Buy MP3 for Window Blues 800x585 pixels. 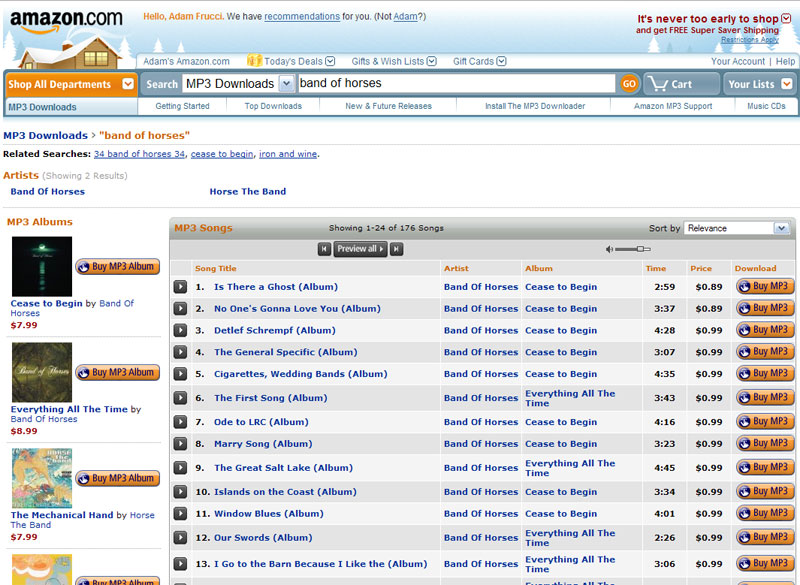[x=765, y=513]
